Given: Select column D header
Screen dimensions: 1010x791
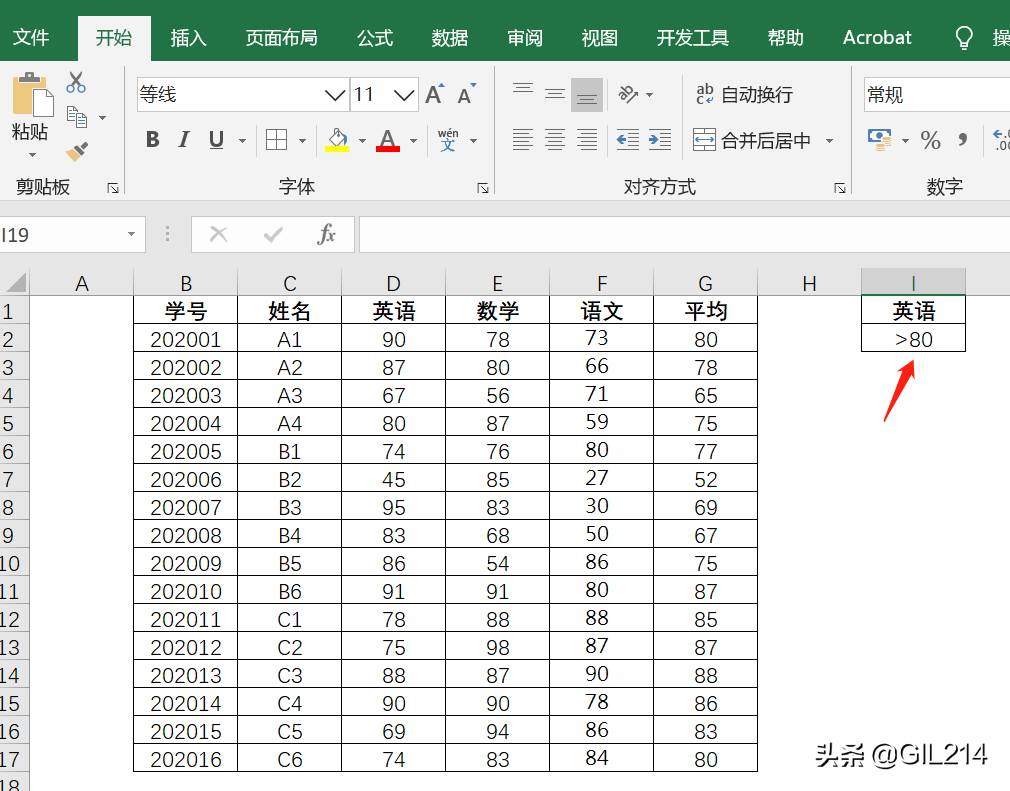Looking at the screenshot, I should (x=394, y=283).
